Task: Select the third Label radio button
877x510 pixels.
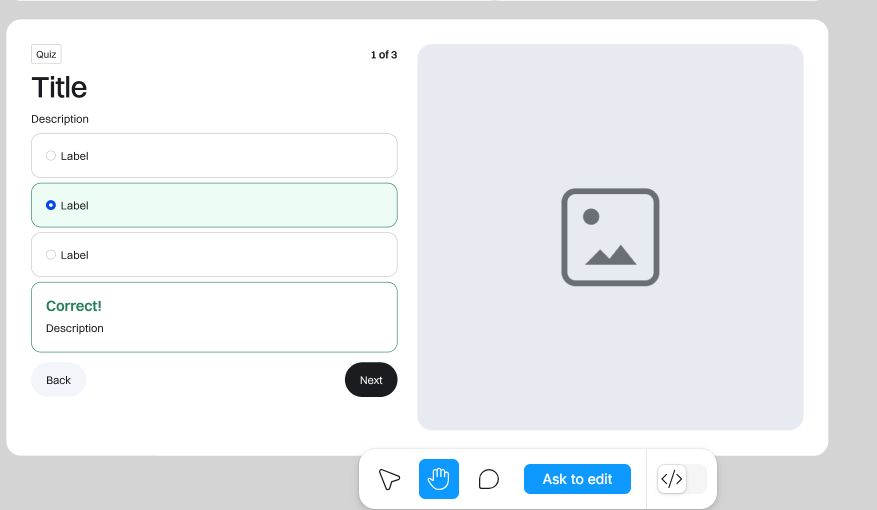Action: [x=51, y=255]
